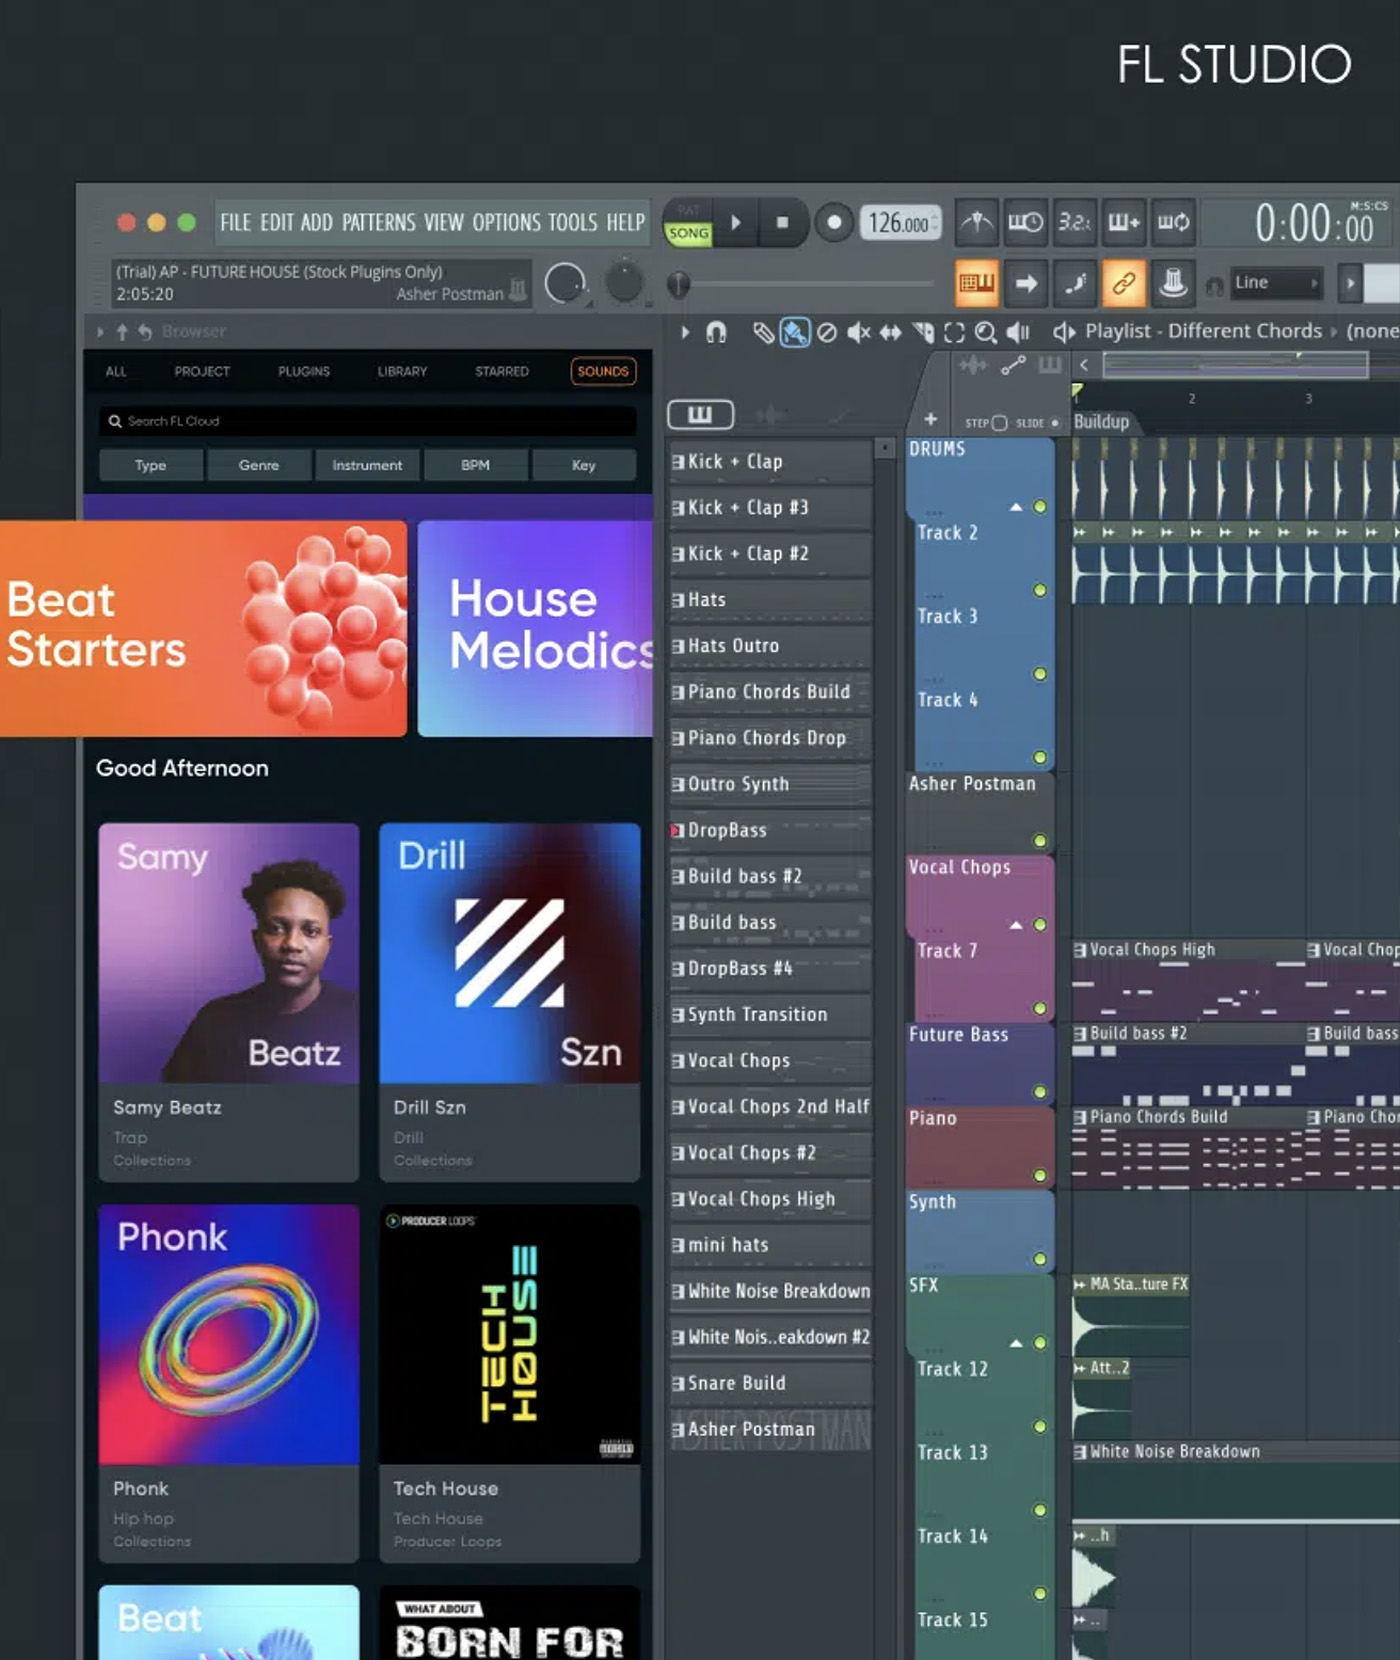Enable loop recording icon
This screenshot has height=1660, width=1400.
click(1173, 222)
